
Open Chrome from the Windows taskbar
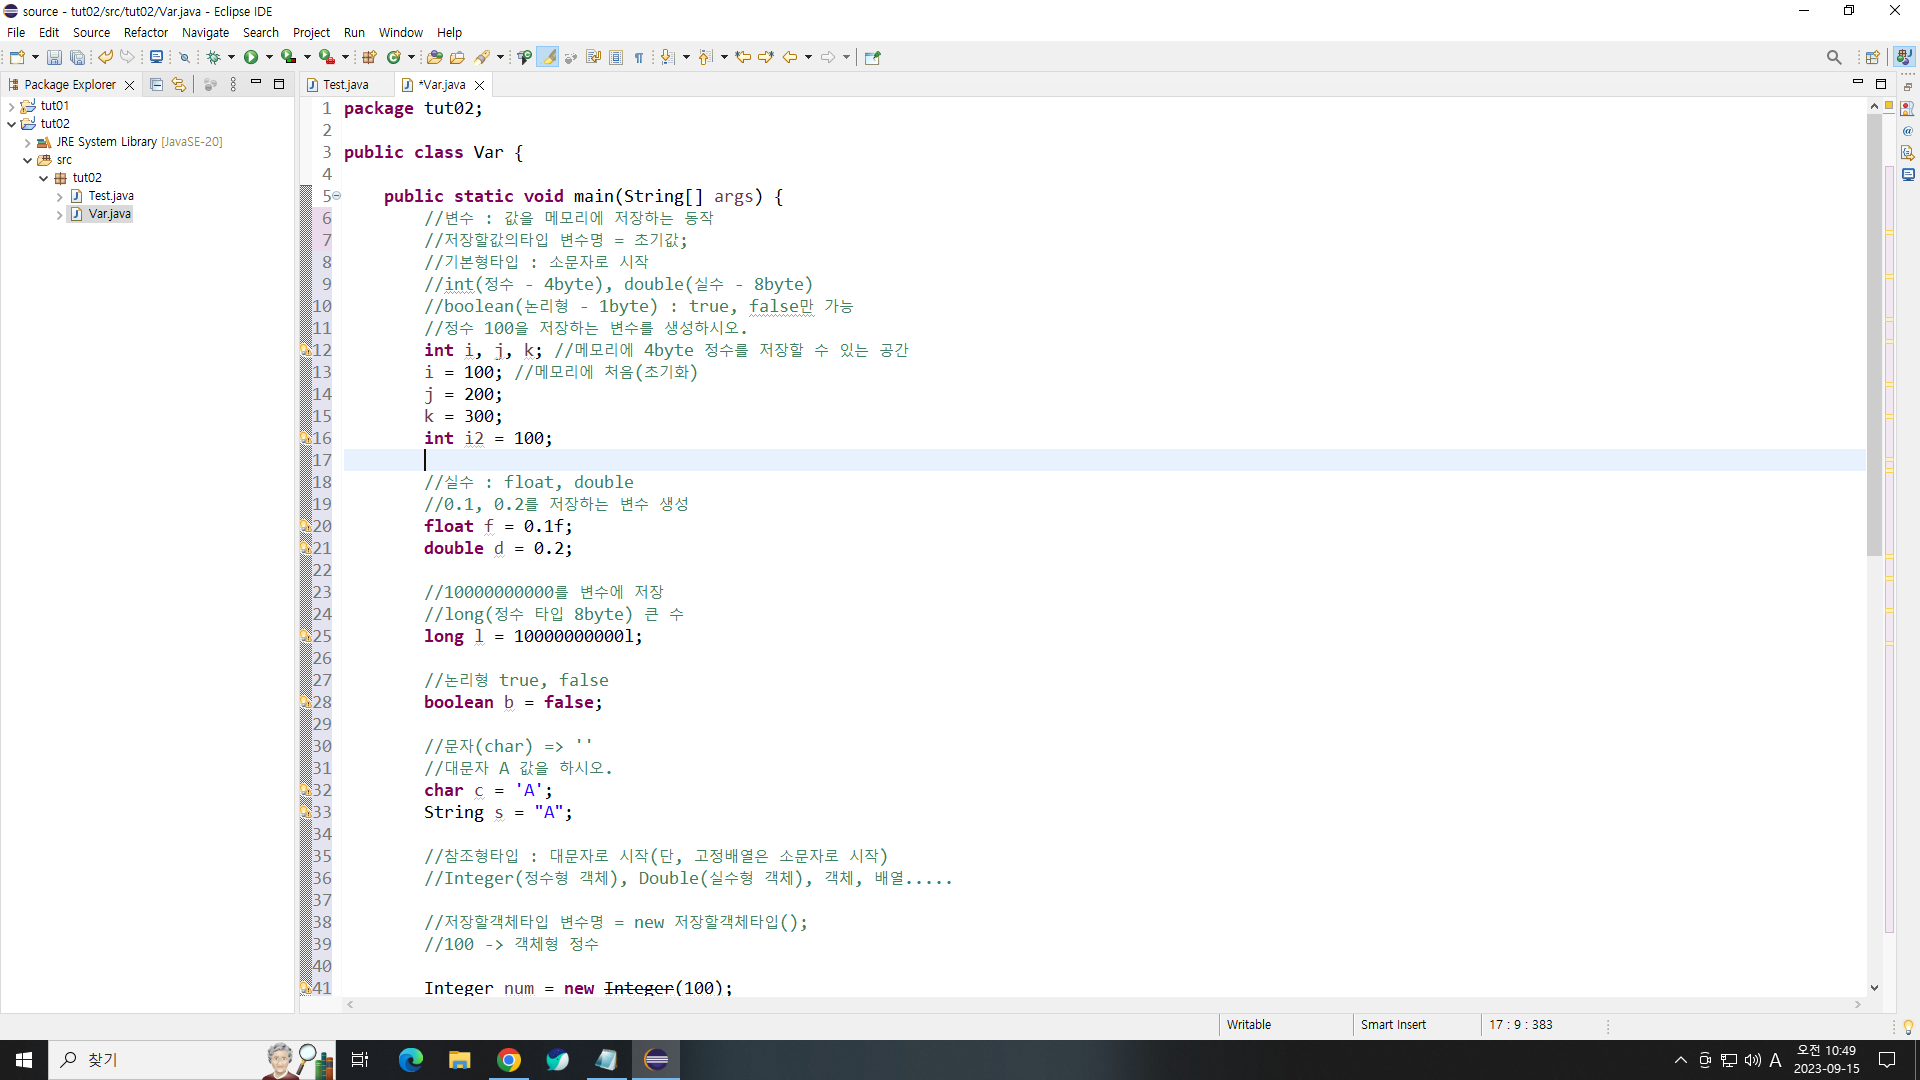[508, 1060]
